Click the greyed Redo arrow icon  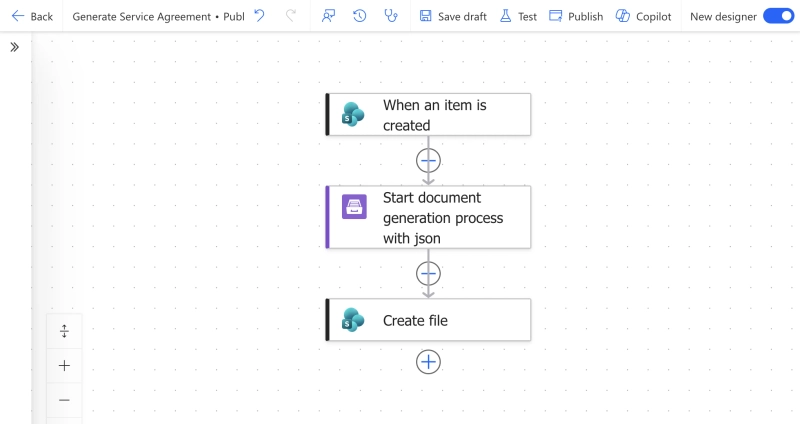291,16
